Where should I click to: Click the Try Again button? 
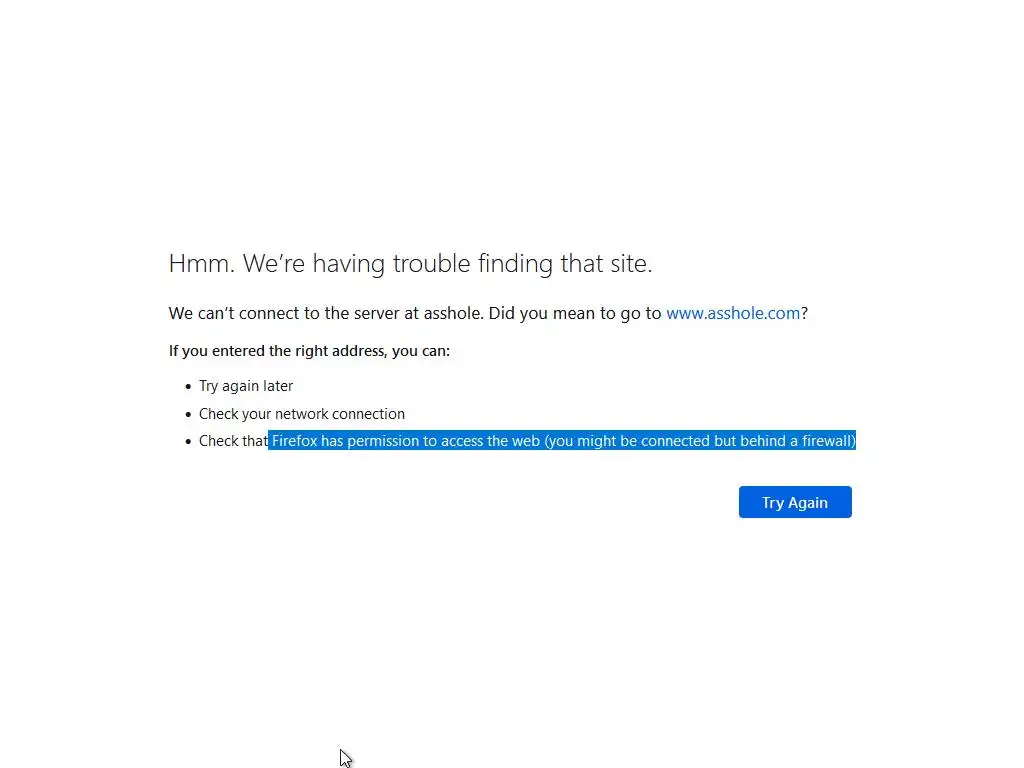click(x=795, y=502)
